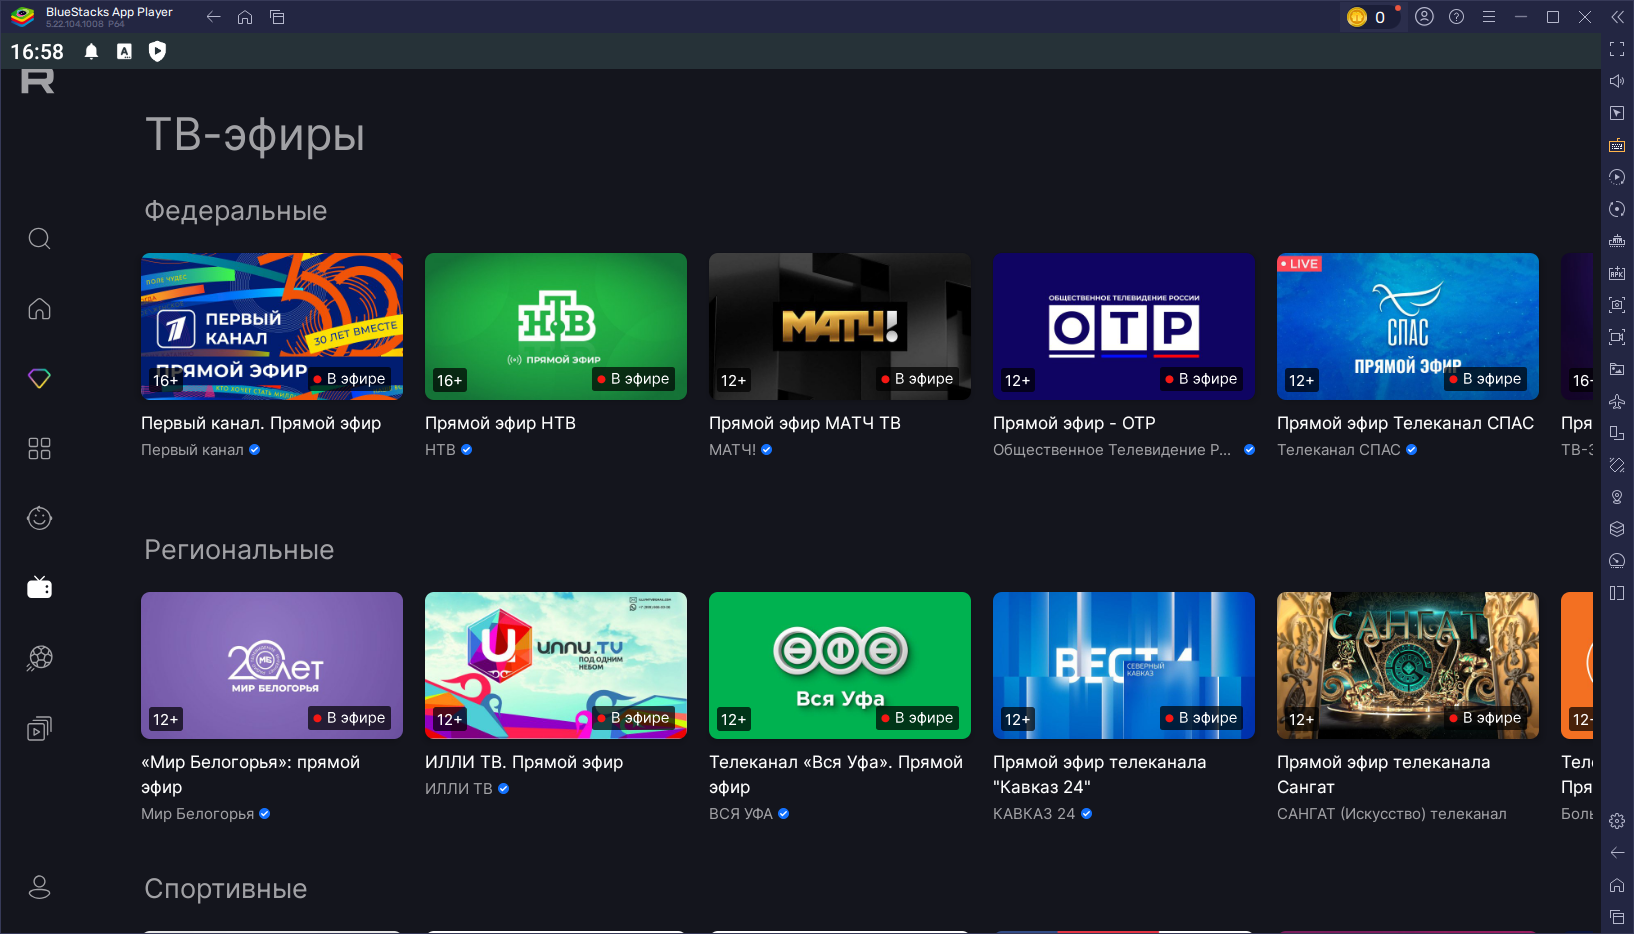Open title 'ИЛЛИ ТВ. Прямой эфир'

point(524,762)
